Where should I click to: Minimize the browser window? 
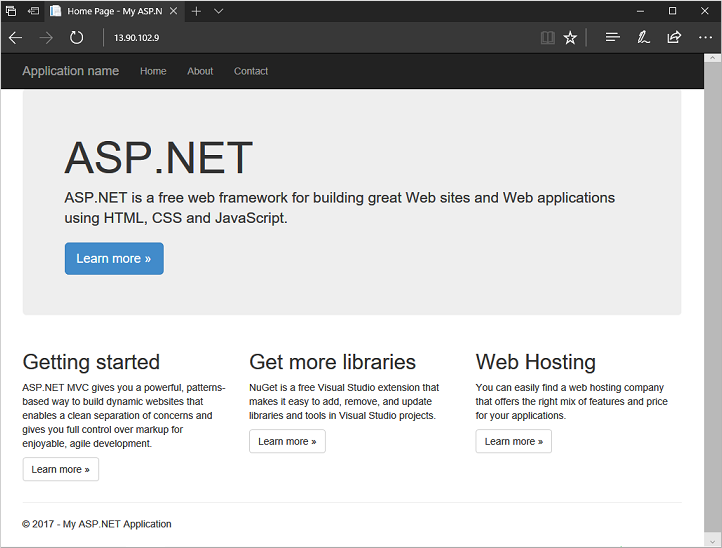point(640,11)
